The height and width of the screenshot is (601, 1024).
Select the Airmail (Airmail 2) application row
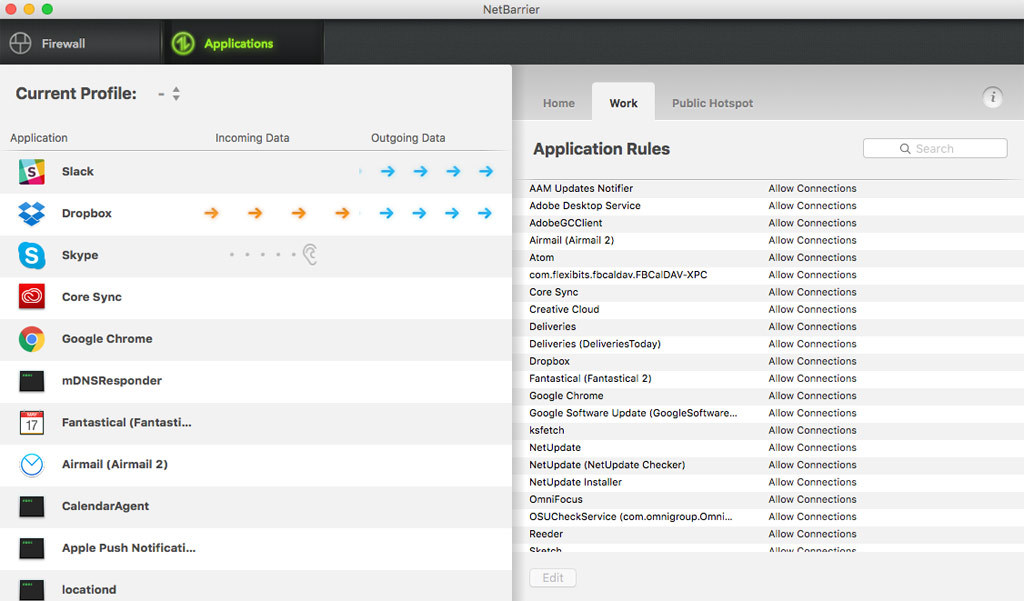(x=255, y=464)
